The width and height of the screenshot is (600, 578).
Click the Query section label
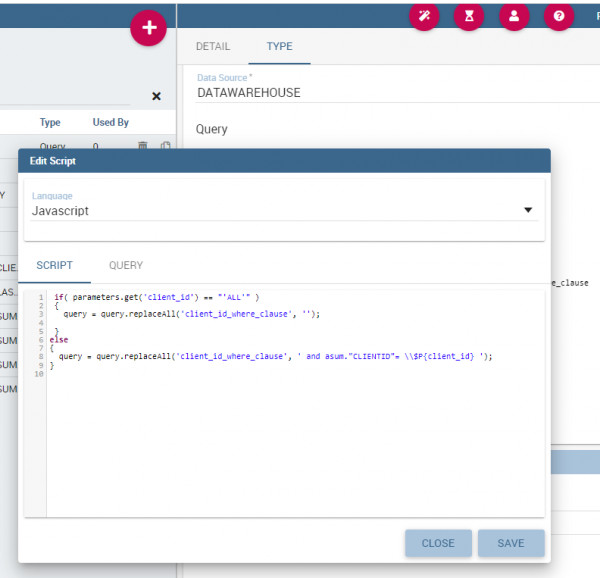(212, 129)
